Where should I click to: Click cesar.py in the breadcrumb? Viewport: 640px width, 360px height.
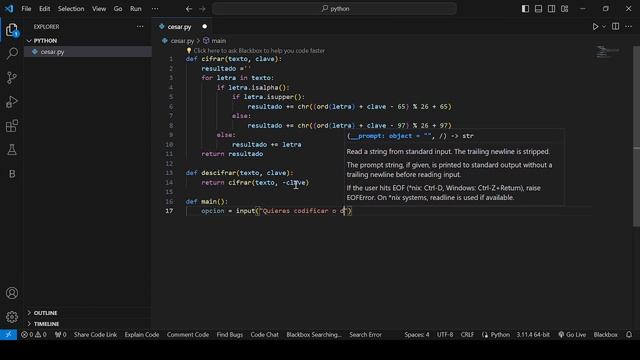(182, 41)
